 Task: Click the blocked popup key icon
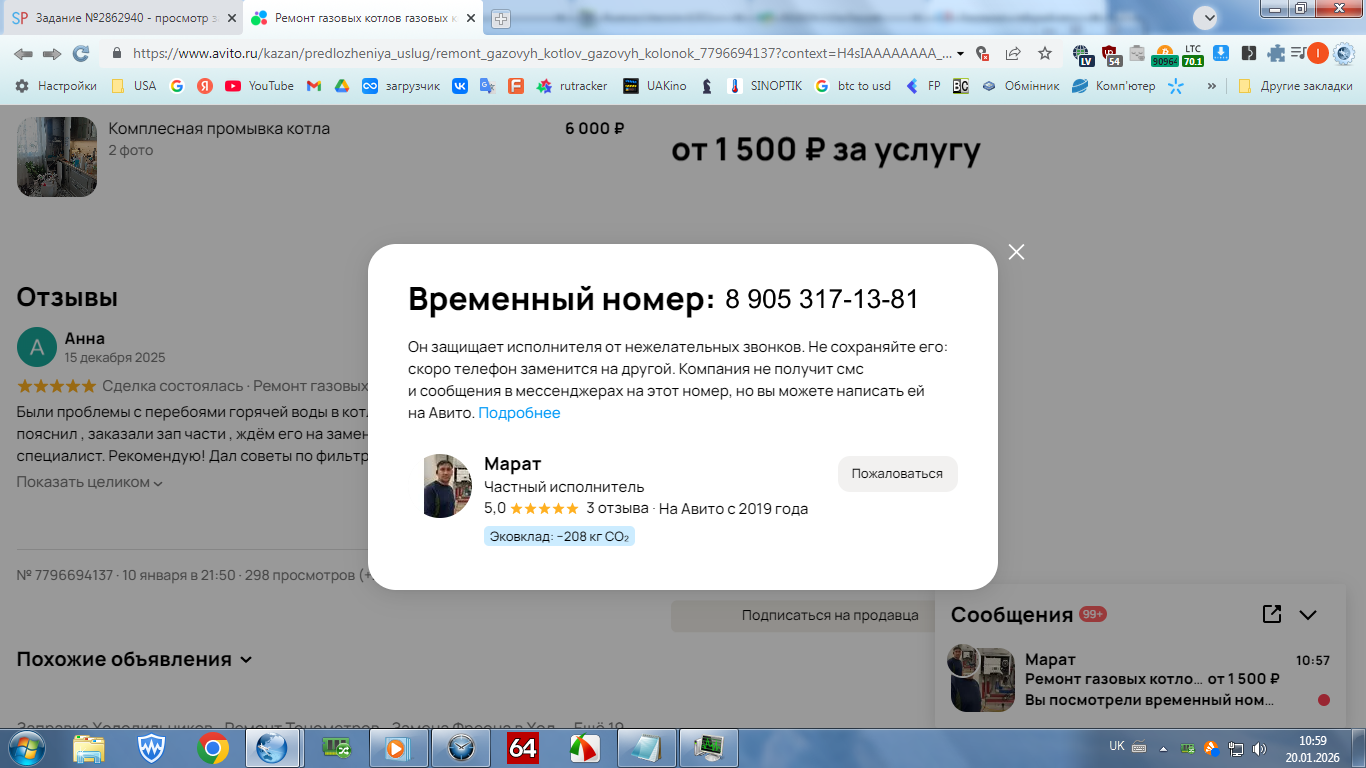983,54
